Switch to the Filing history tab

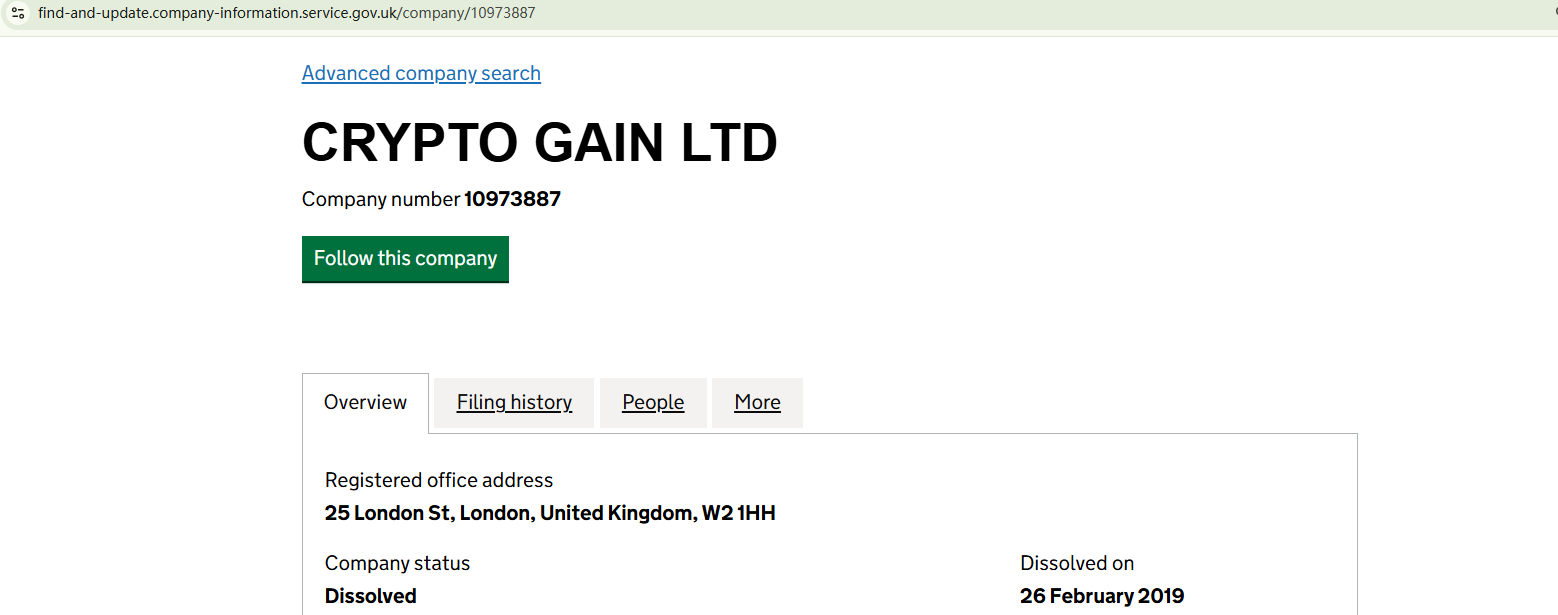click(x=514, y=402)
